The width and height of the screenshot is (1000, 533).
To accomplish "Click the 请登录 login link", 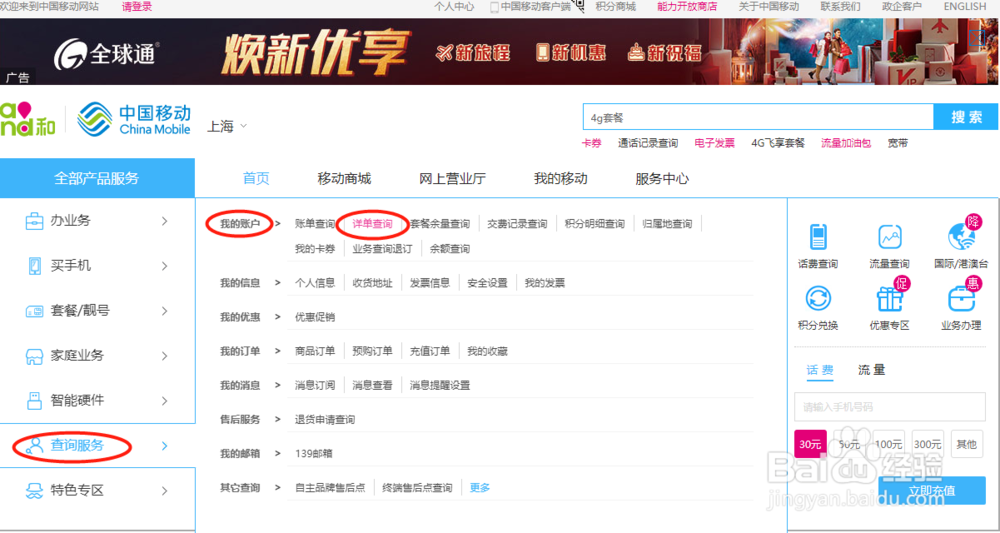I will (x=137, y=7).
